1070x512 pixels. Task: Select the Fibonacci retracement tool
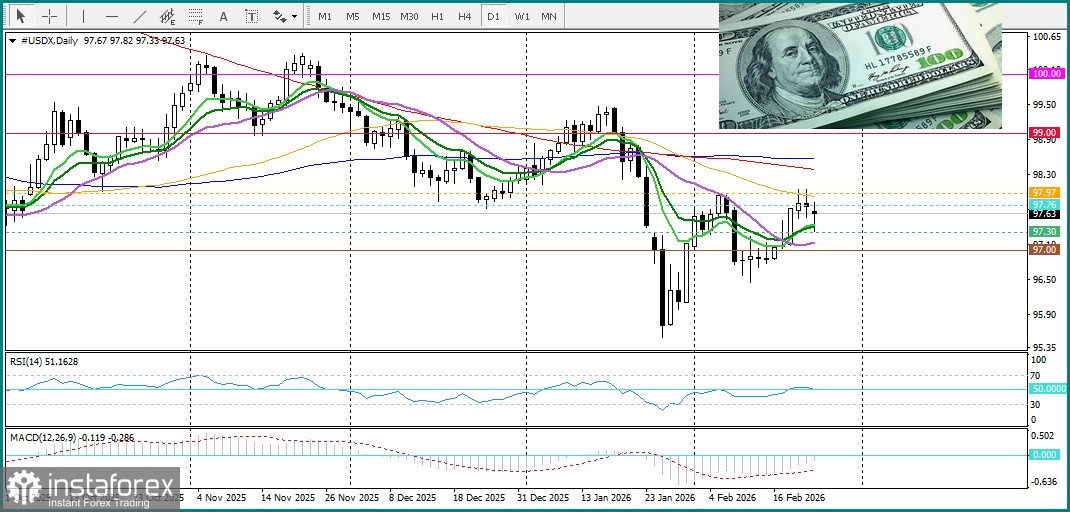tap(195, 17)
